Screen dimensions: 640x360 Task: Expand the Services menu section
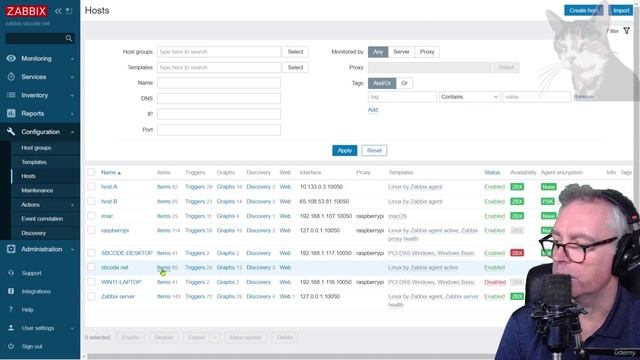click(72, 77)
